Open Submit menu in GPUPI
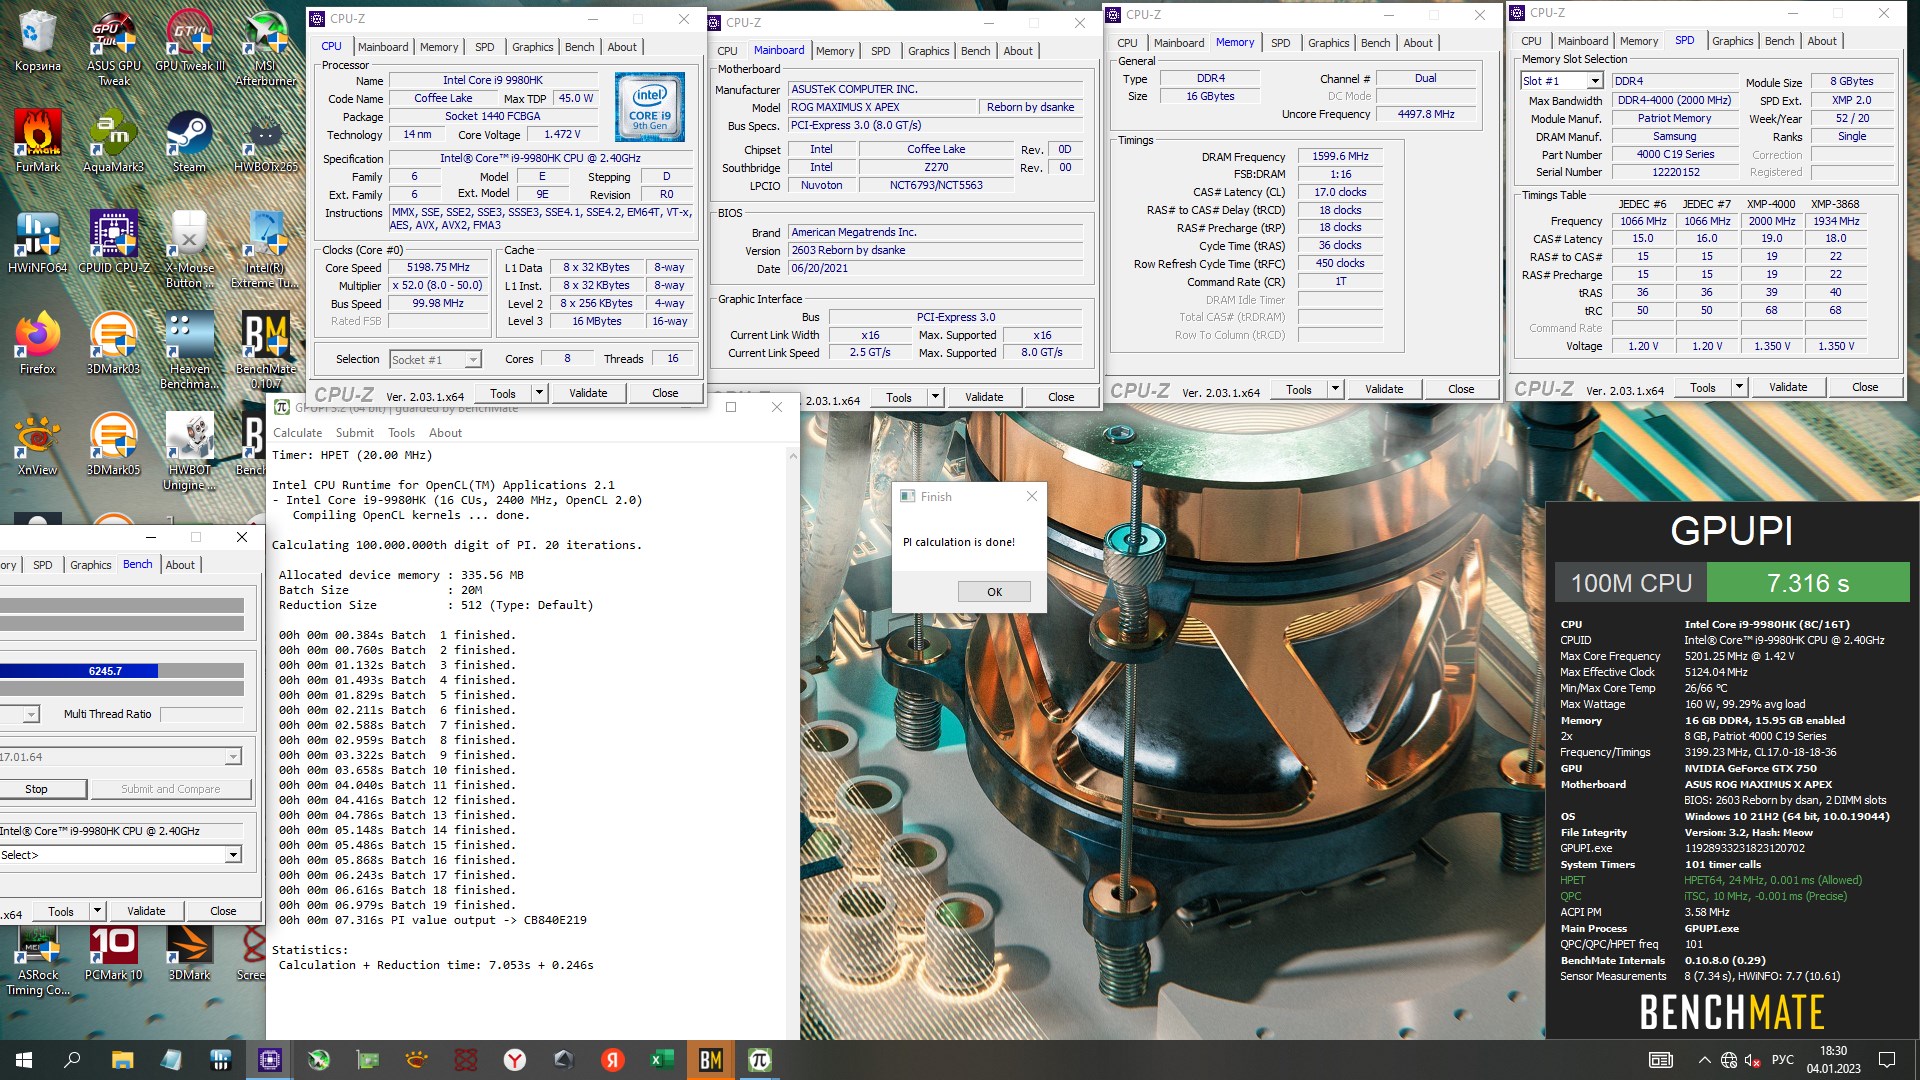Image resolution: width=1920 pixels, height=1080 pixels. tap(354, 433)
